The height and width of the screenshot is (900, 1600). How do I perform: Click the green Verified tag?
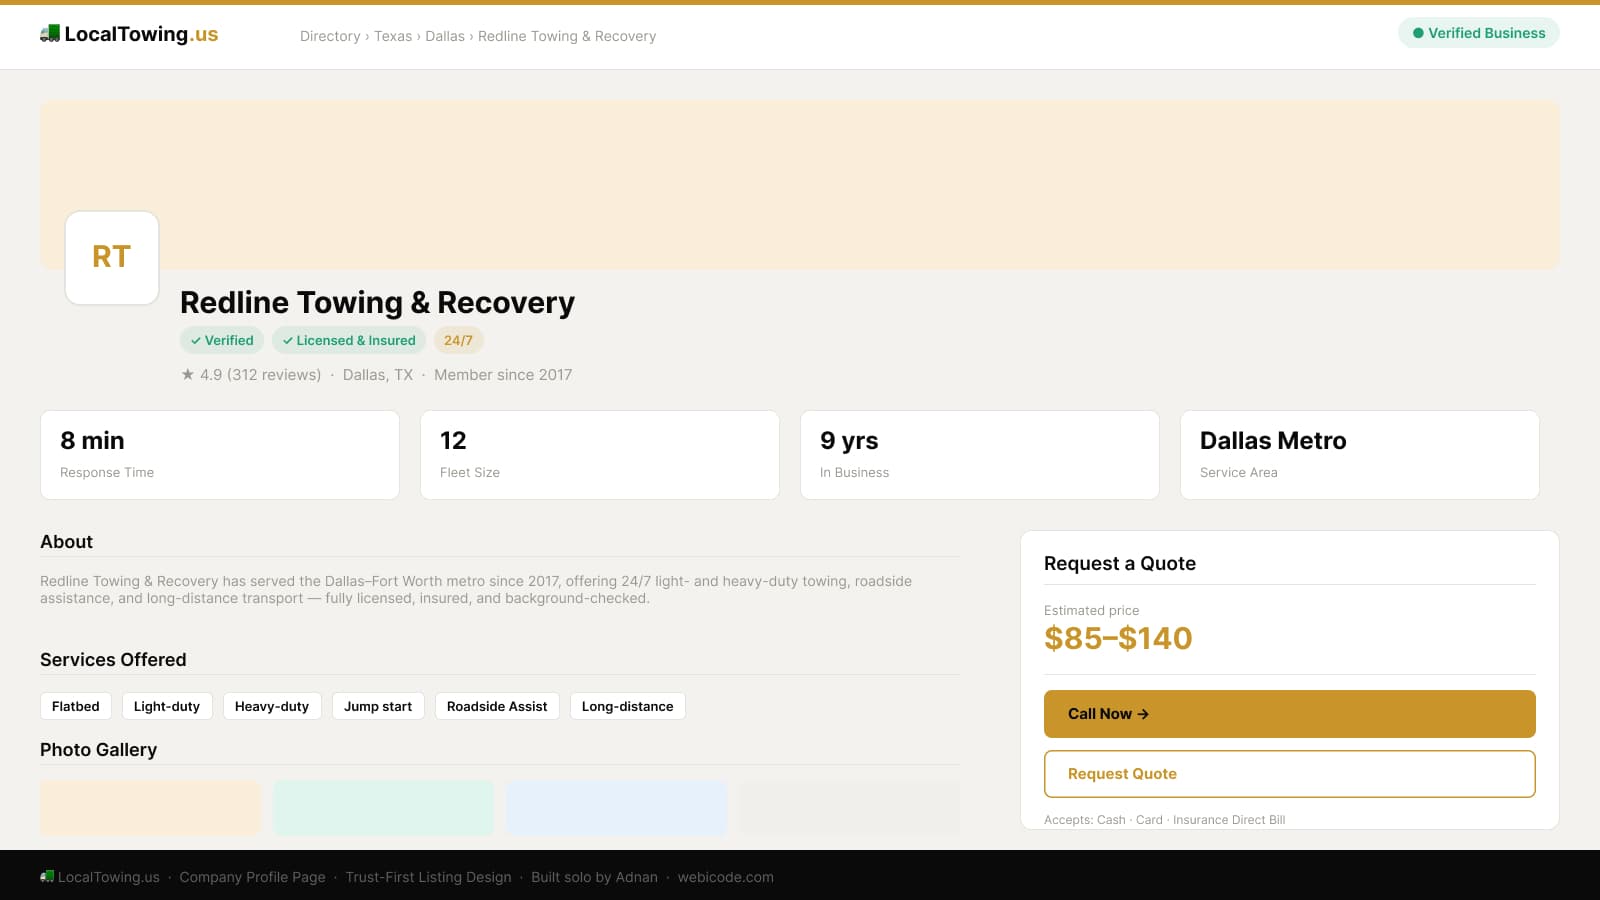(222, 340)
